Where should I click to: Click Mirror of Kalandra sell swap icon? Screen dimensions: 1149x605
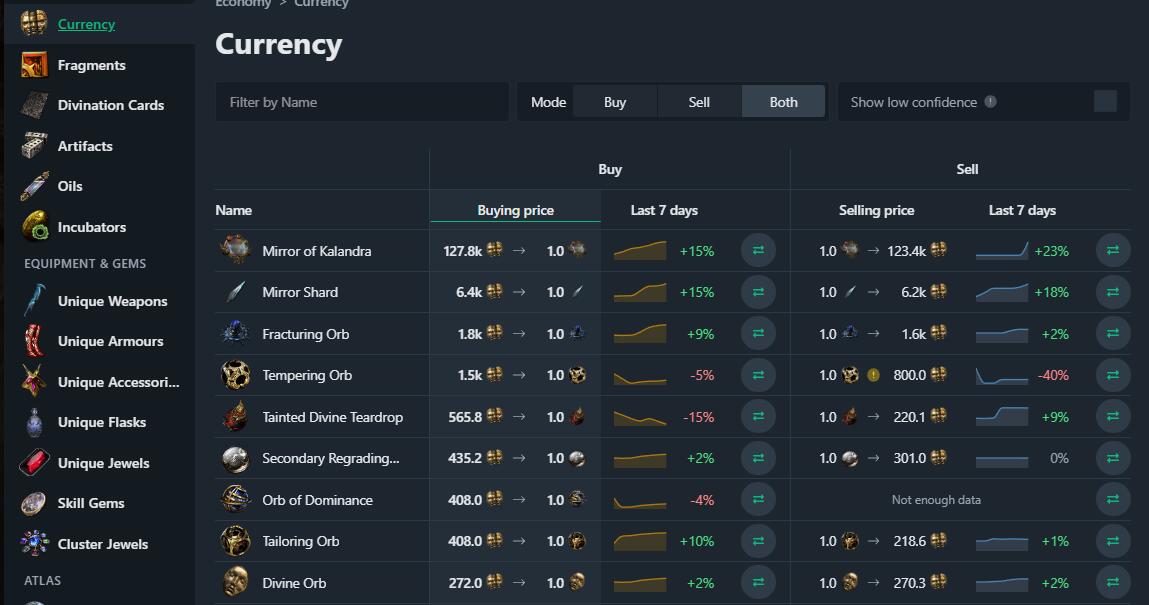pyautogui.click(x=1113, y=250)
